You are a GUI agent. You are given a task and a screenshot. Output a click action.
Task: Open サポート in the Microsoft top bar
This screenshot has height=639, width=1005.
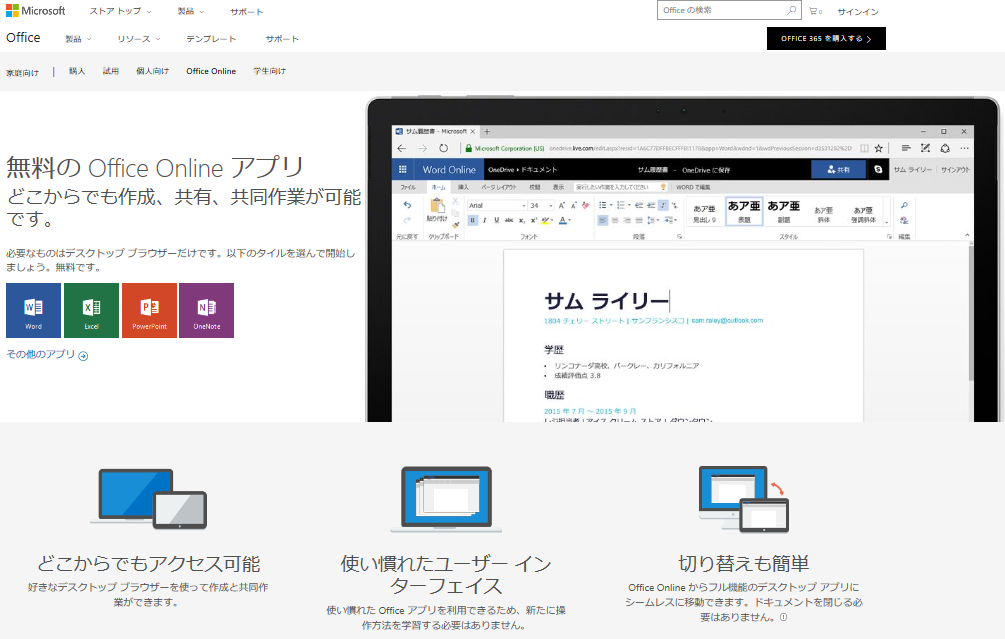pyautogui.click(x=247, y=12)
